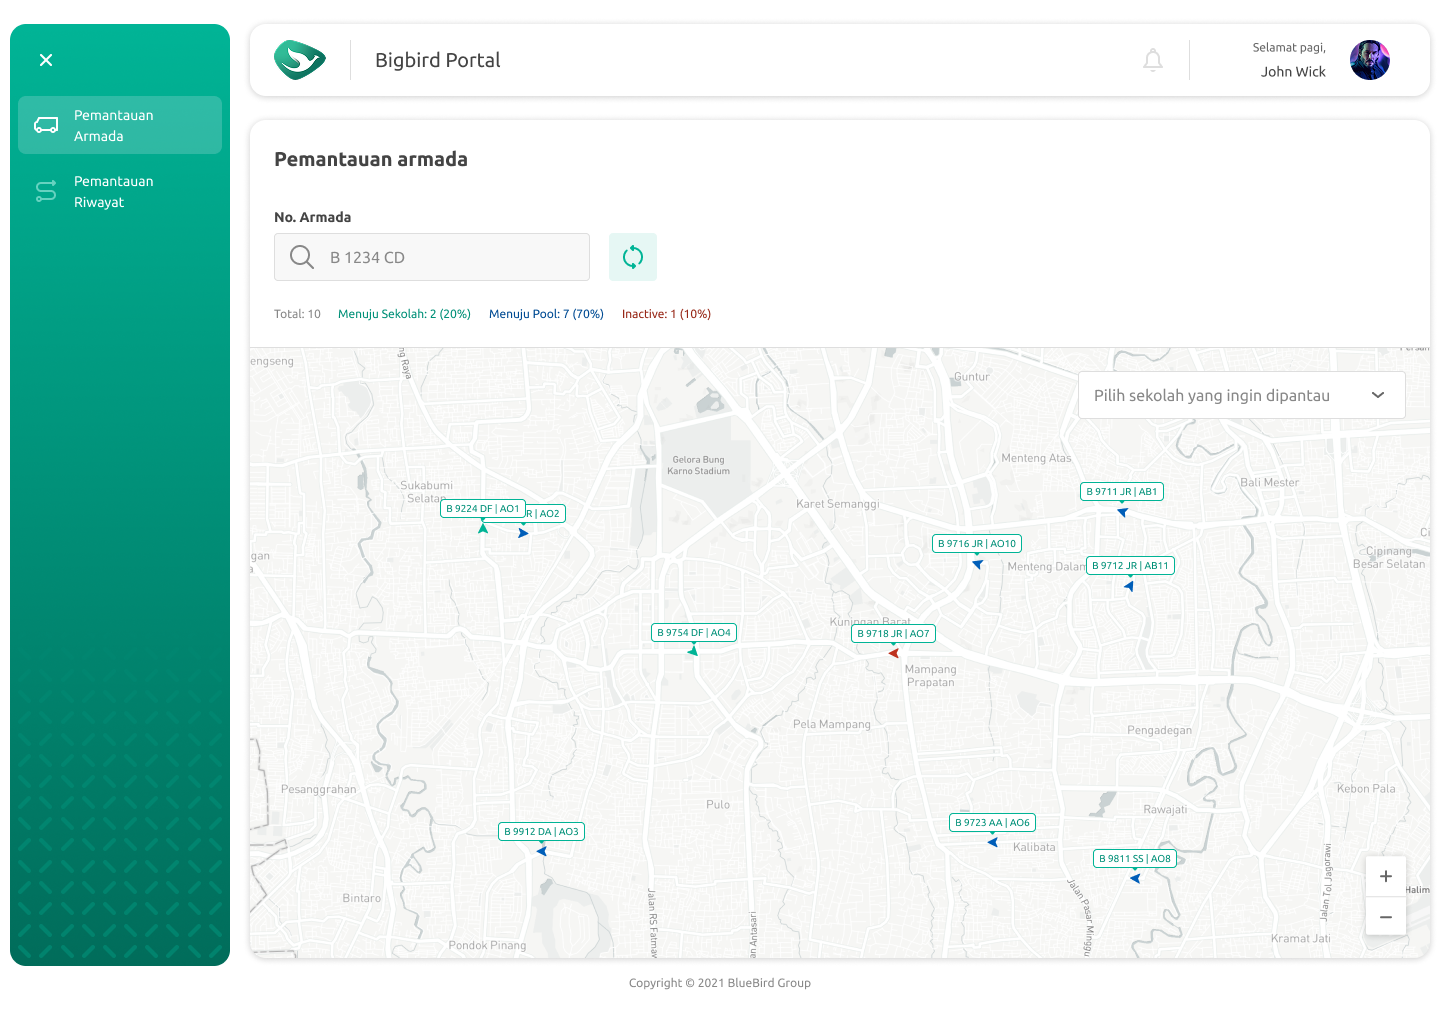Close the sidebar with the X icon

pyautogui.click(x=46, y=60)
